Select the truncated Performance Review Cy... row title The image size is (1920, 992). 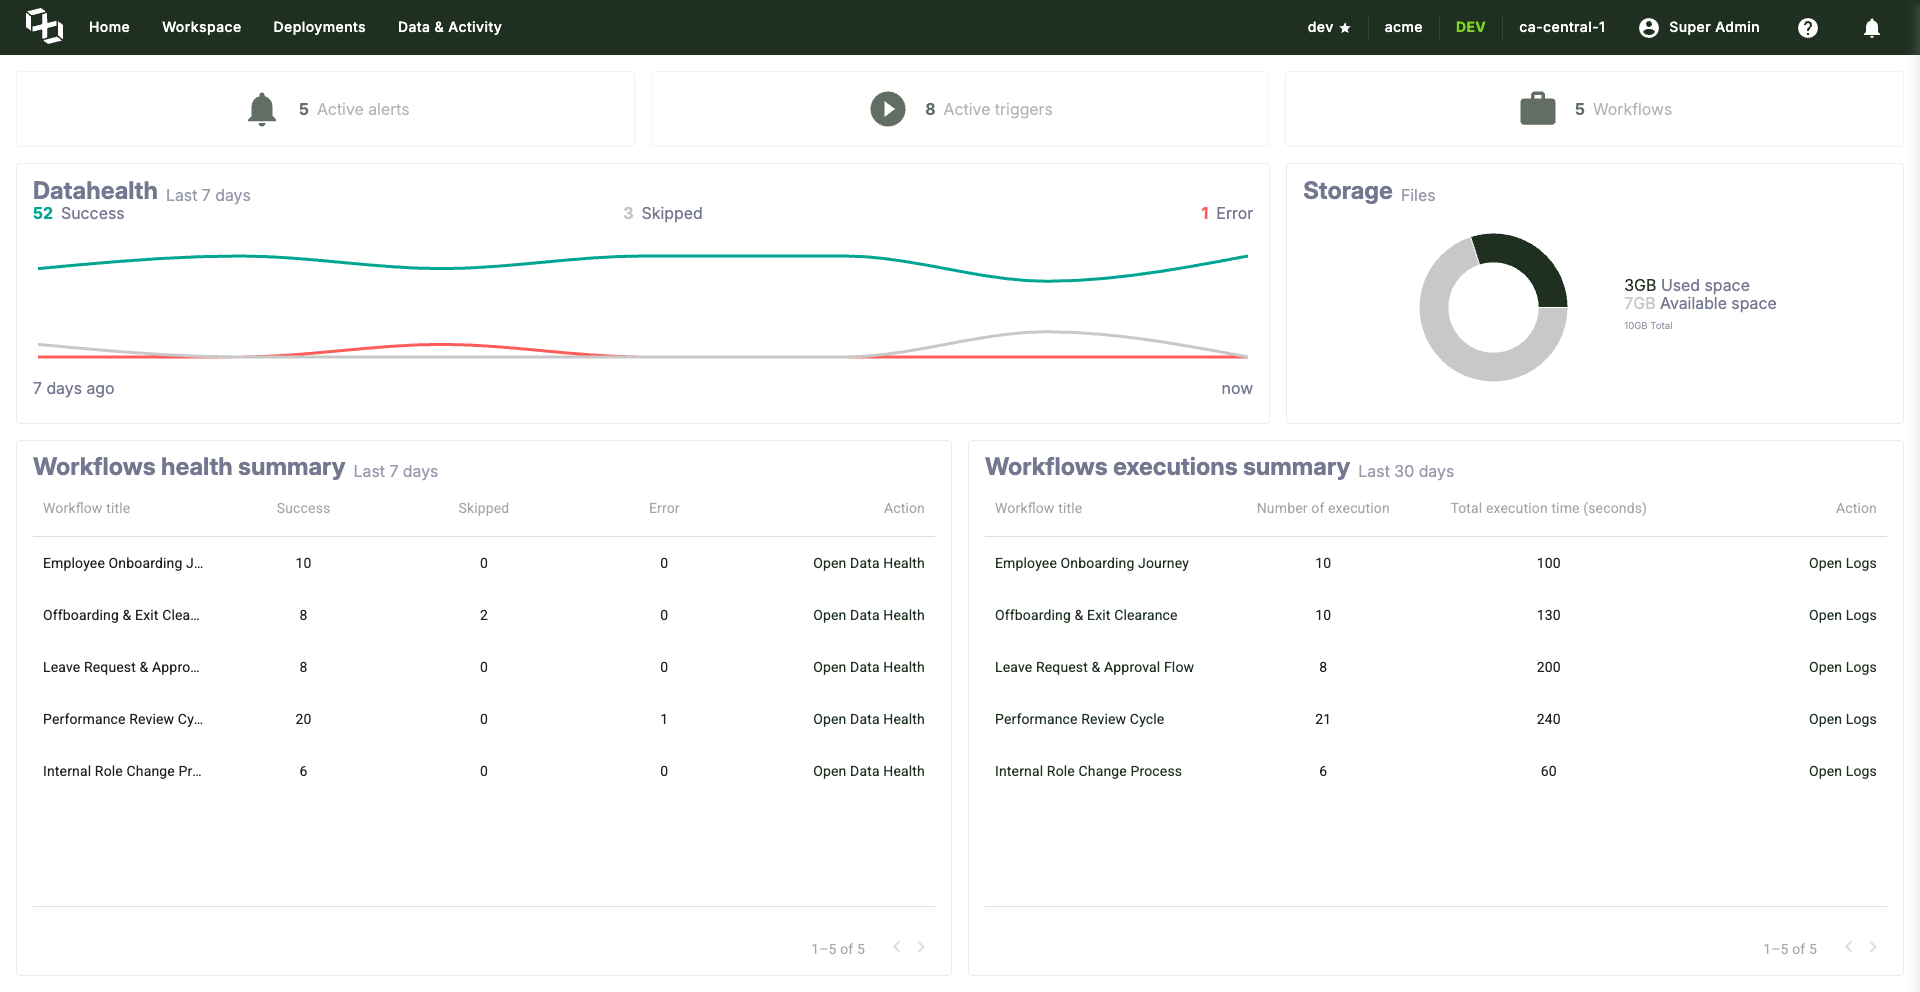point(123,719)
